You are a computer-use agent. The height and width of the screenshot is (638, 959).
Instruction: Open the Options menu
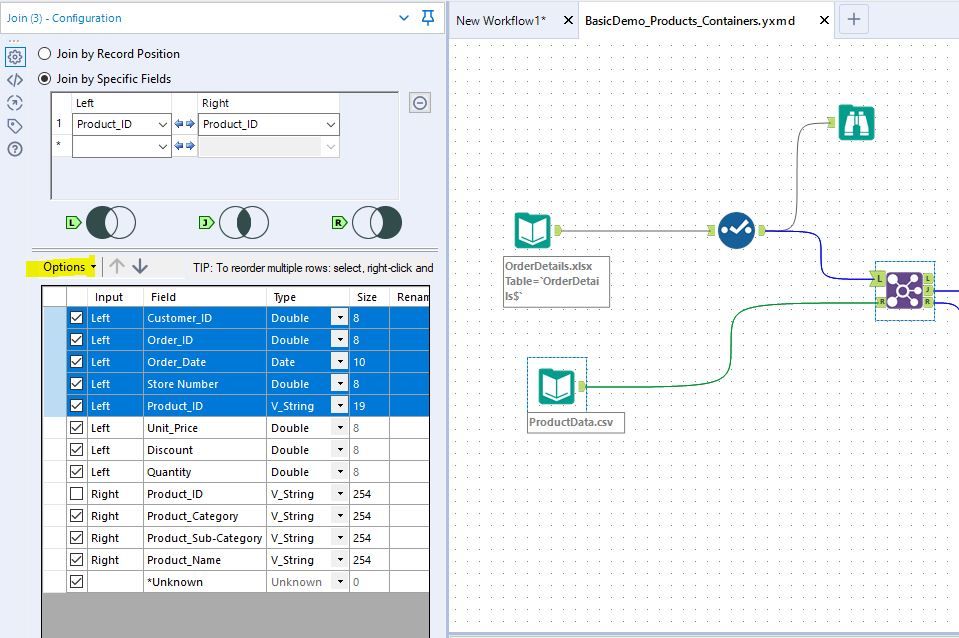[68, 267]
